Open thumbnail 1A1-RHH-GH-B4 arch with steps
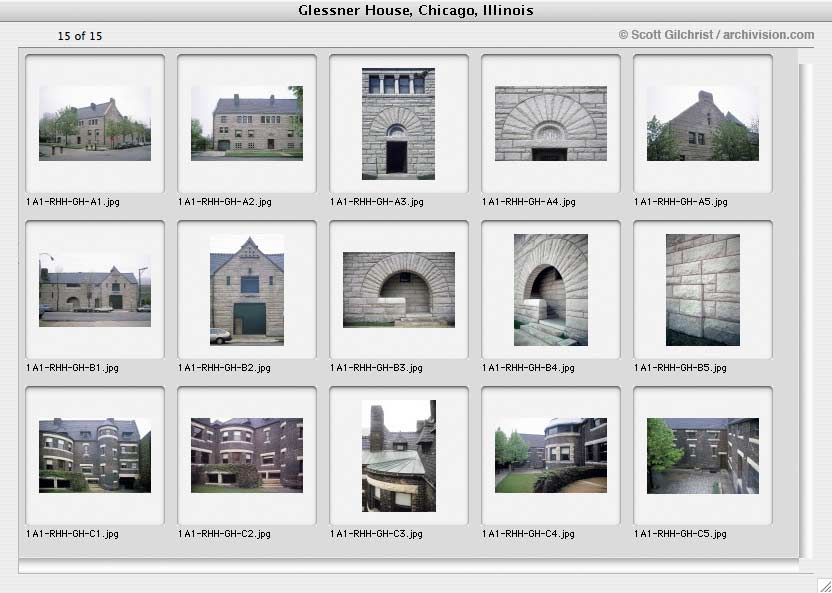 click(551, 290)
